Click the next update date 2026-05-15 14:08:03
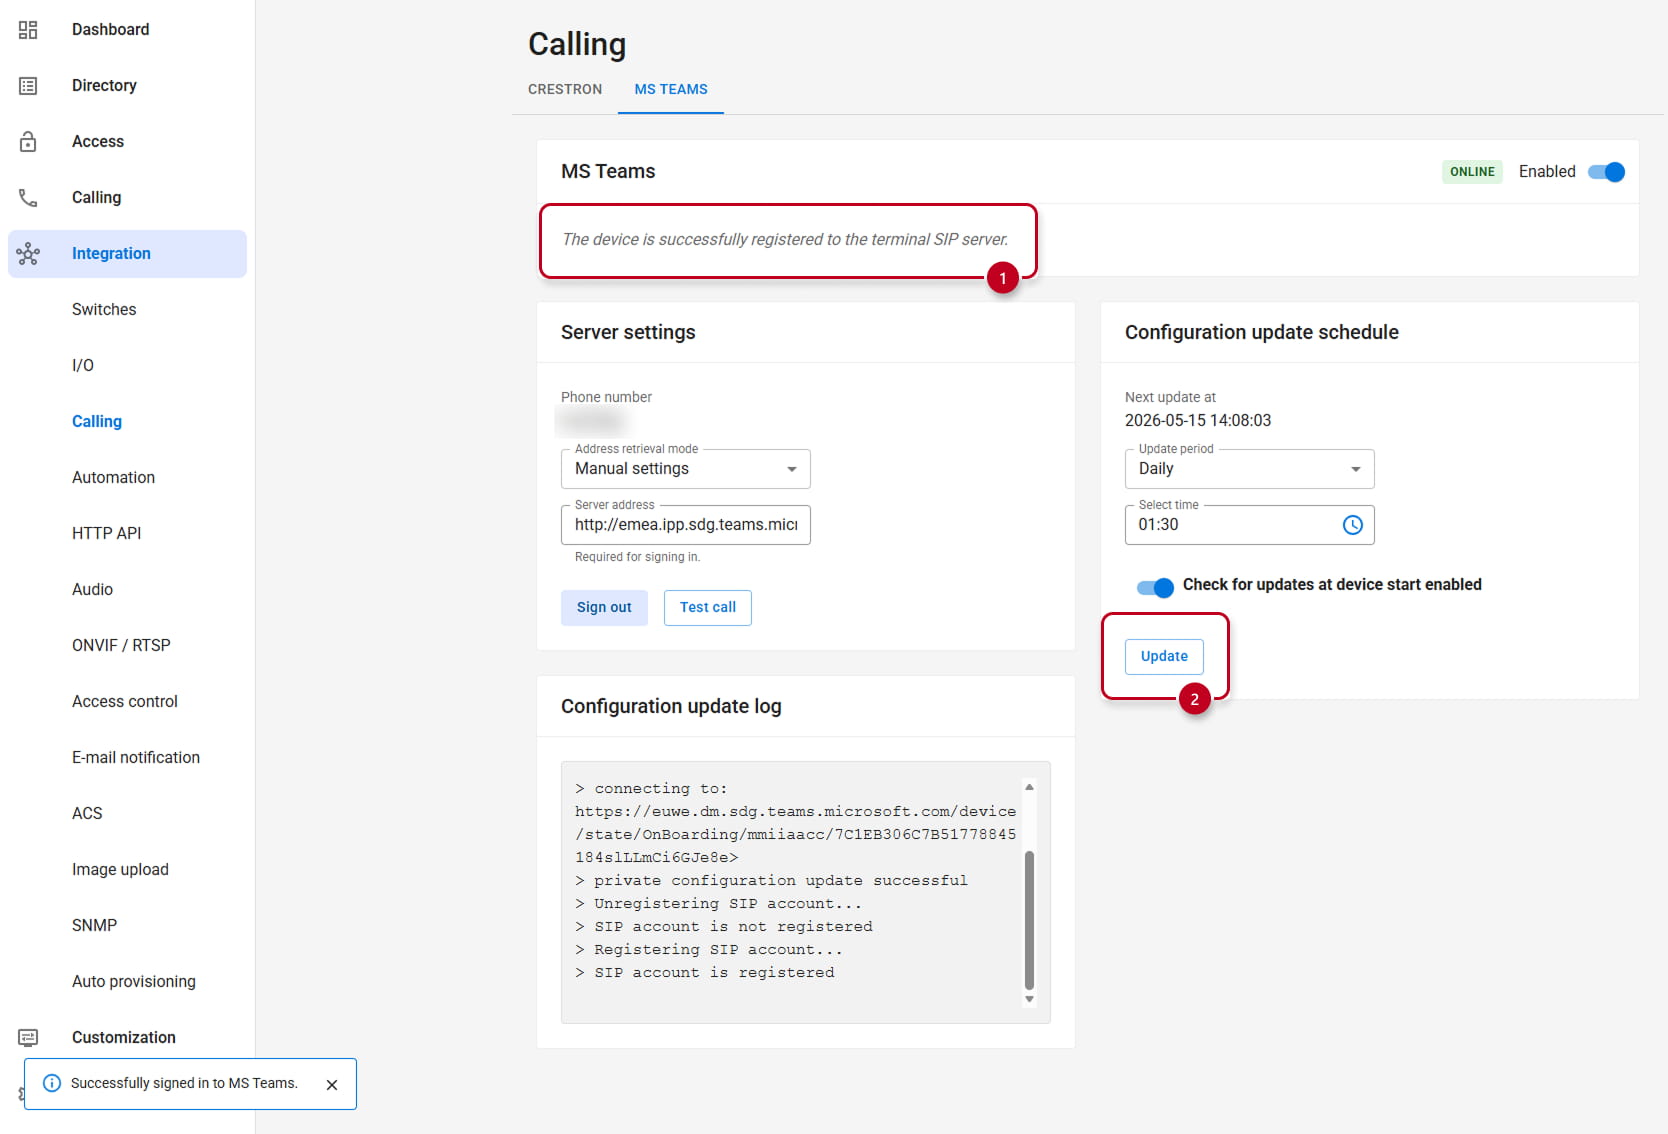1668x1134 pixels. pyautogui.click(x=1198, y=421)
